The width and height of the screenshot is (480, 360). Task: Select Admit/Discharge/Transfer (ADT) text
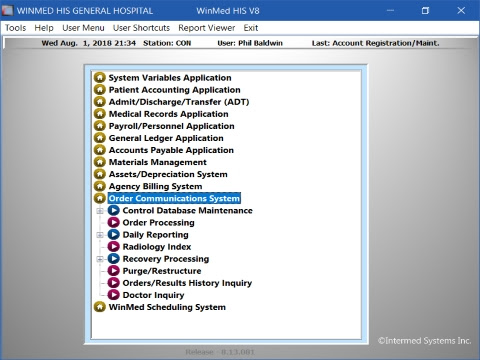coord(179,102)
